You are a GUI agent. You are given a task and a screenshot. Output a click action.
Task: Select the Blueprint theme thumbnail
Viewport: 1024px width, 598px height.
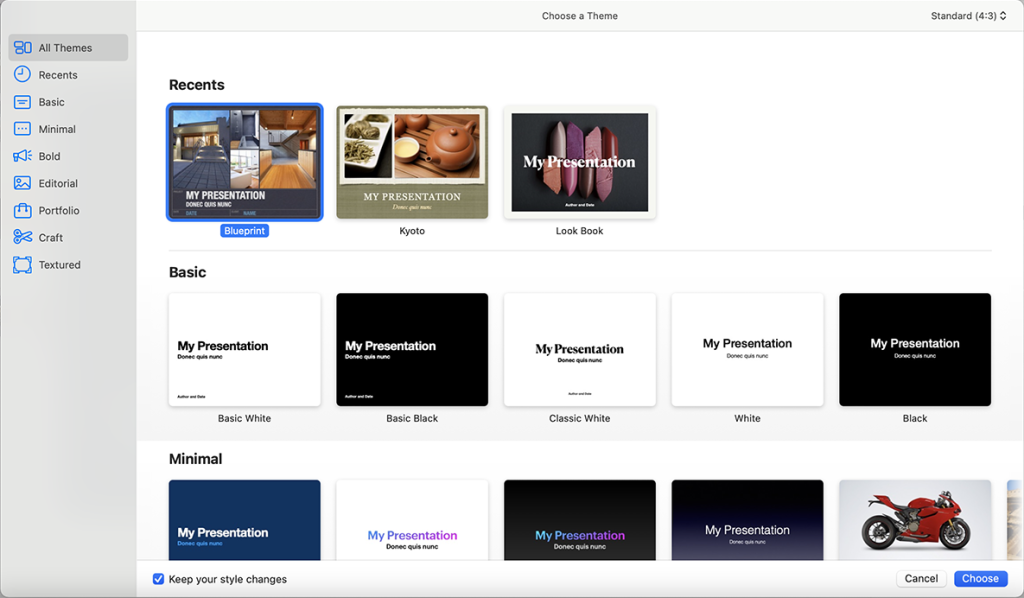pyautogui.click(x=245, y=162)
